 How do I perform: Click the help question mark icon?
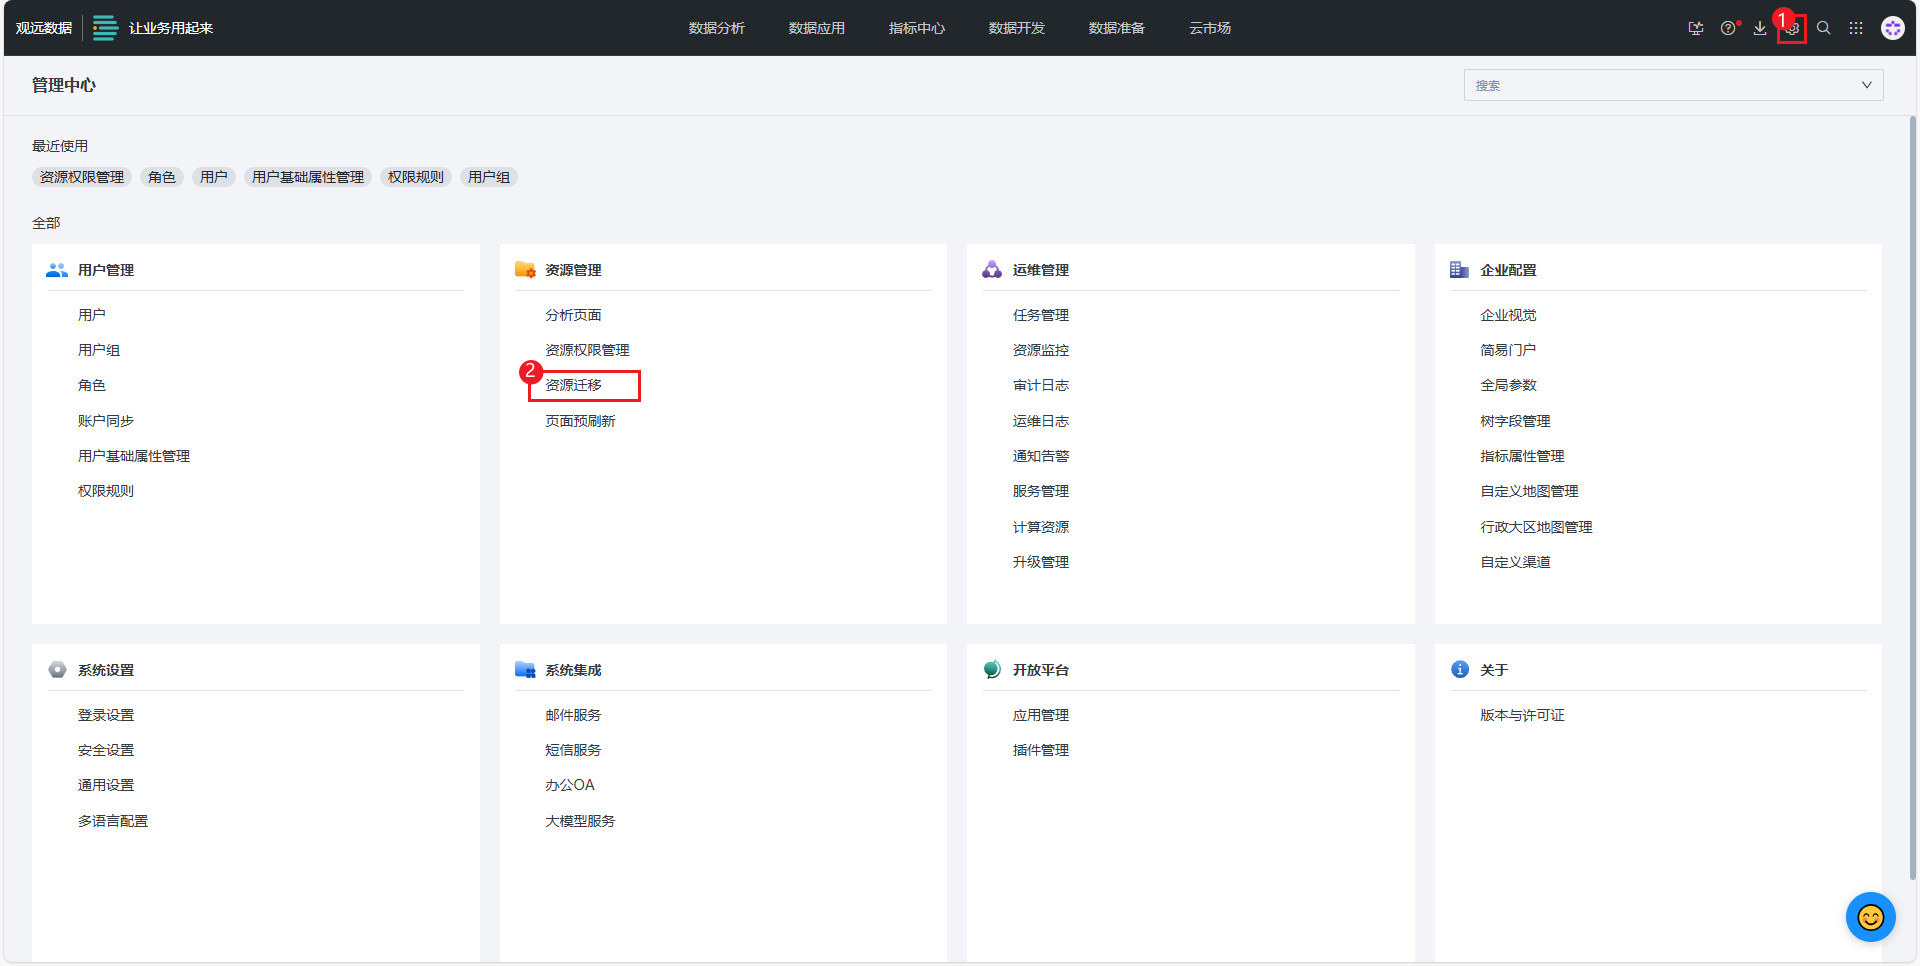coord(1727,28)
